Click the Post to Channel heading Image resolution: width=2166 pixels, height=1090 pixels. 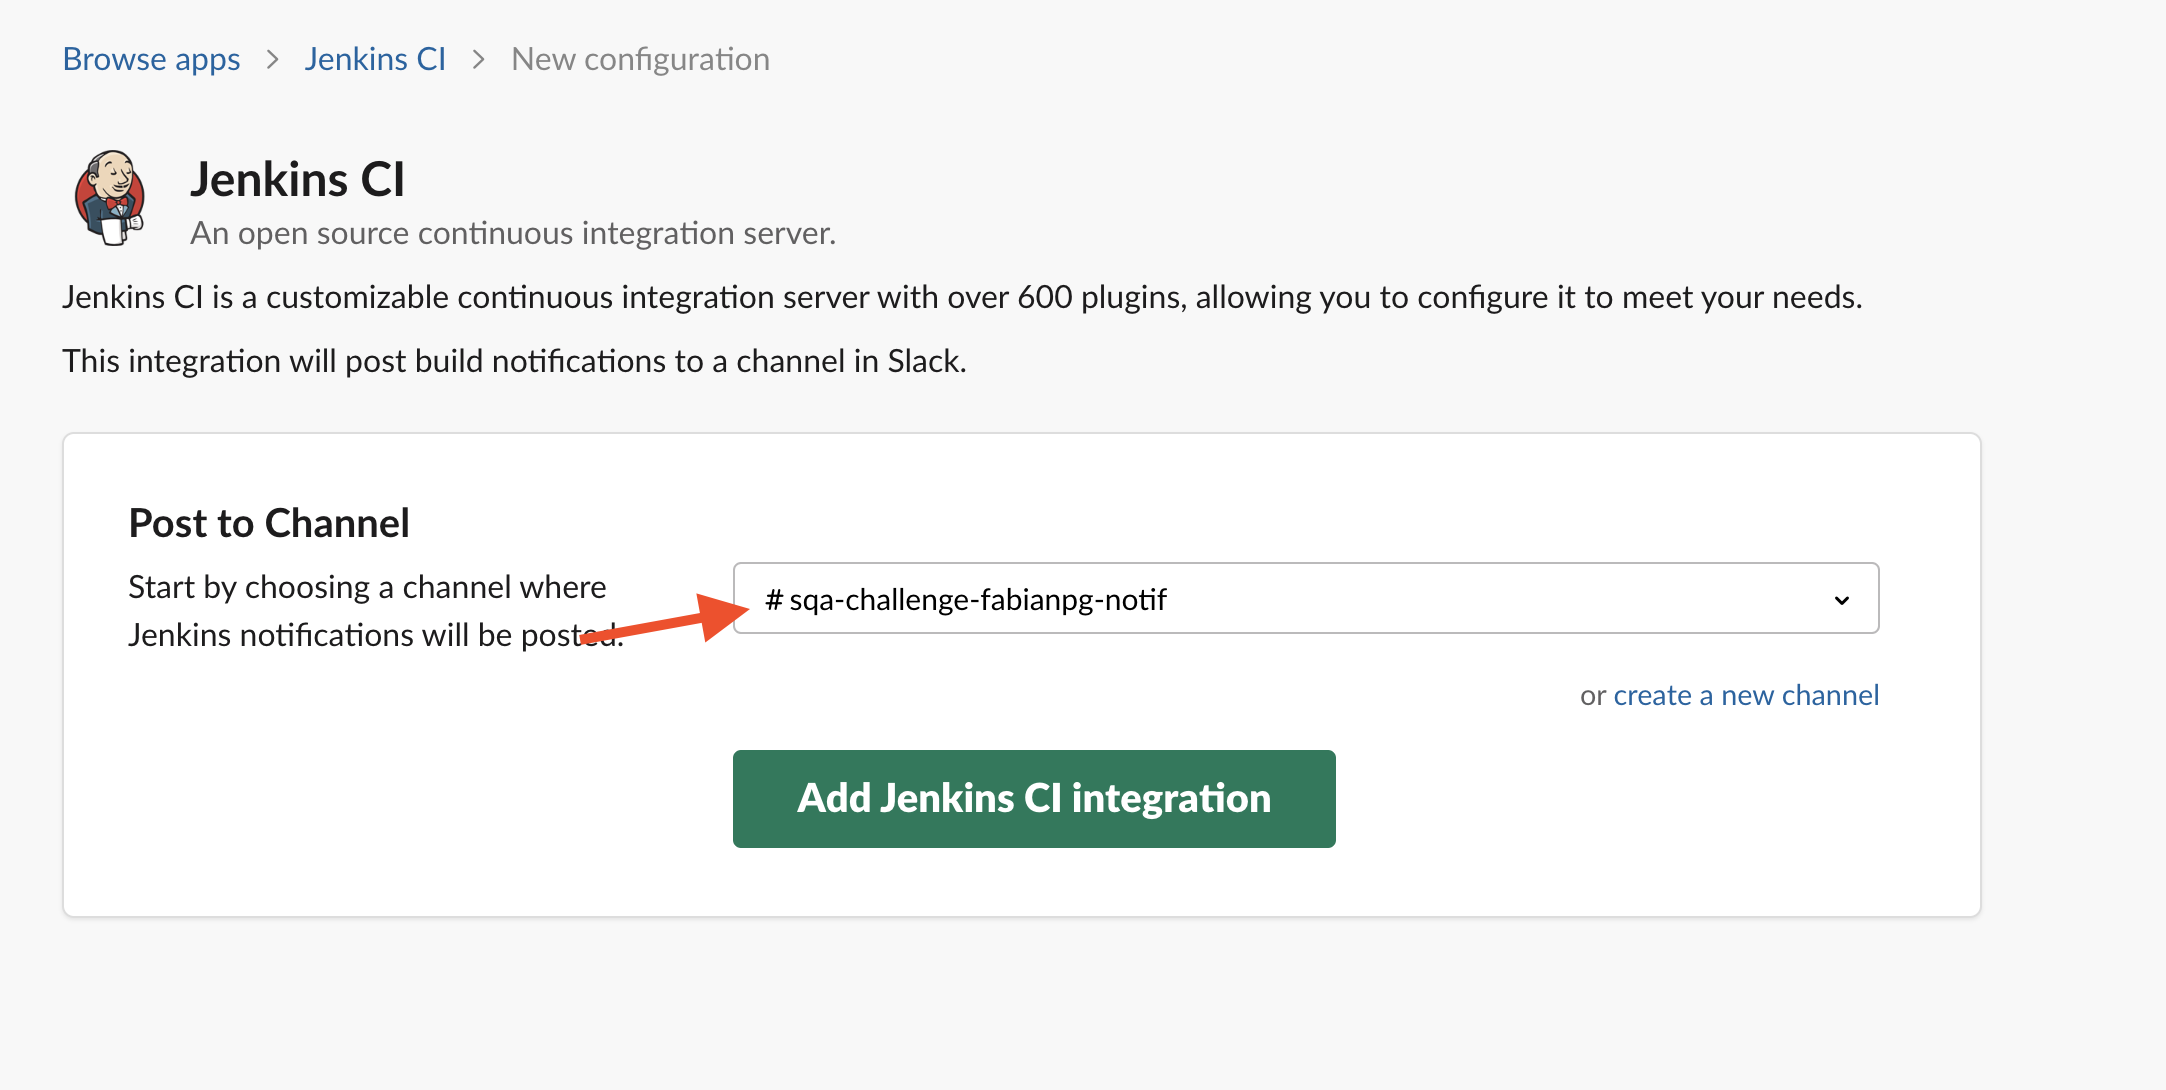point(269,523)
